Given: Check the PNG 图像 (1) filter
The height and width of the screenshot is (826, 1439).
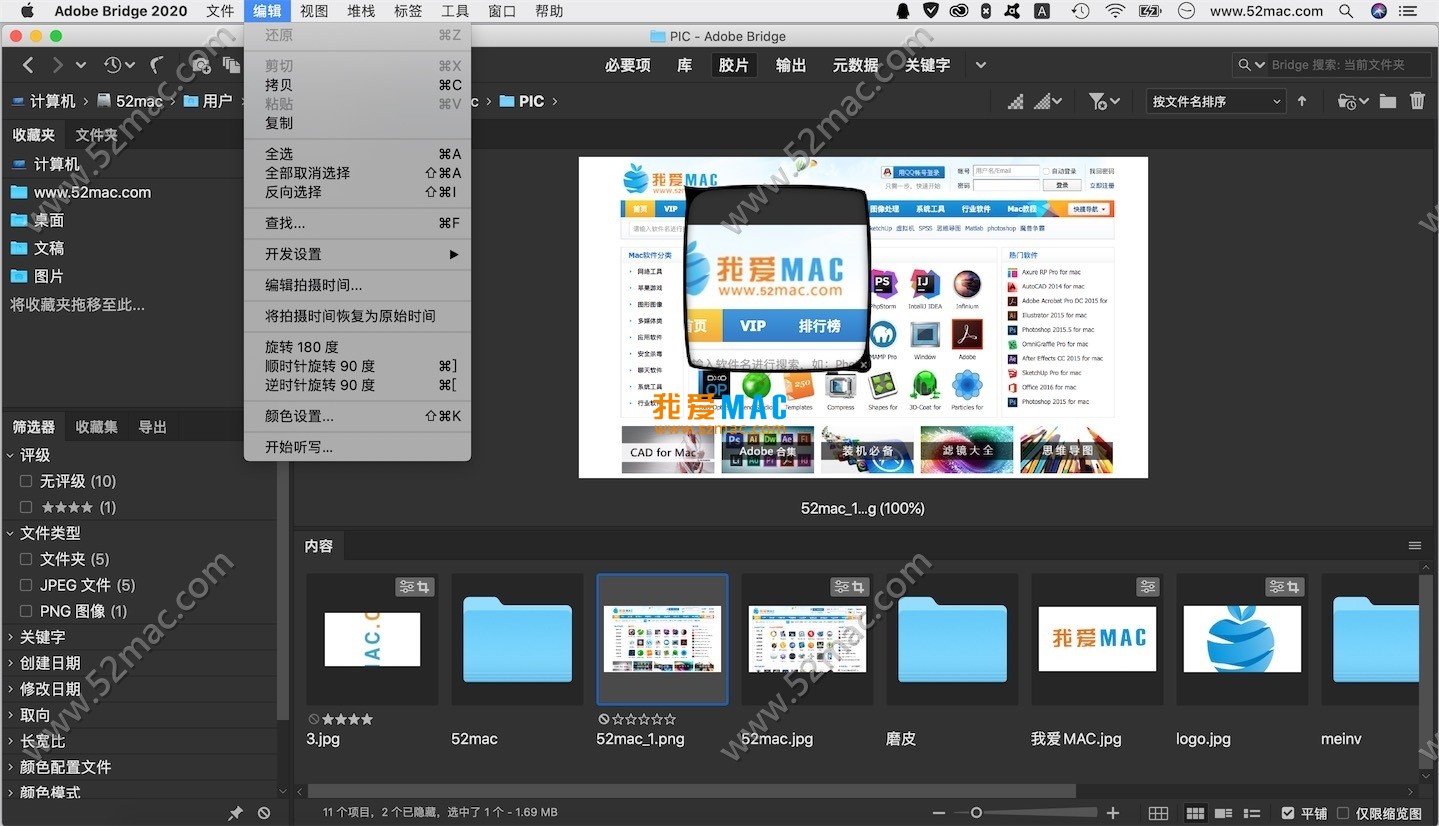Looking at the screenshot, I should click(26, 611).
